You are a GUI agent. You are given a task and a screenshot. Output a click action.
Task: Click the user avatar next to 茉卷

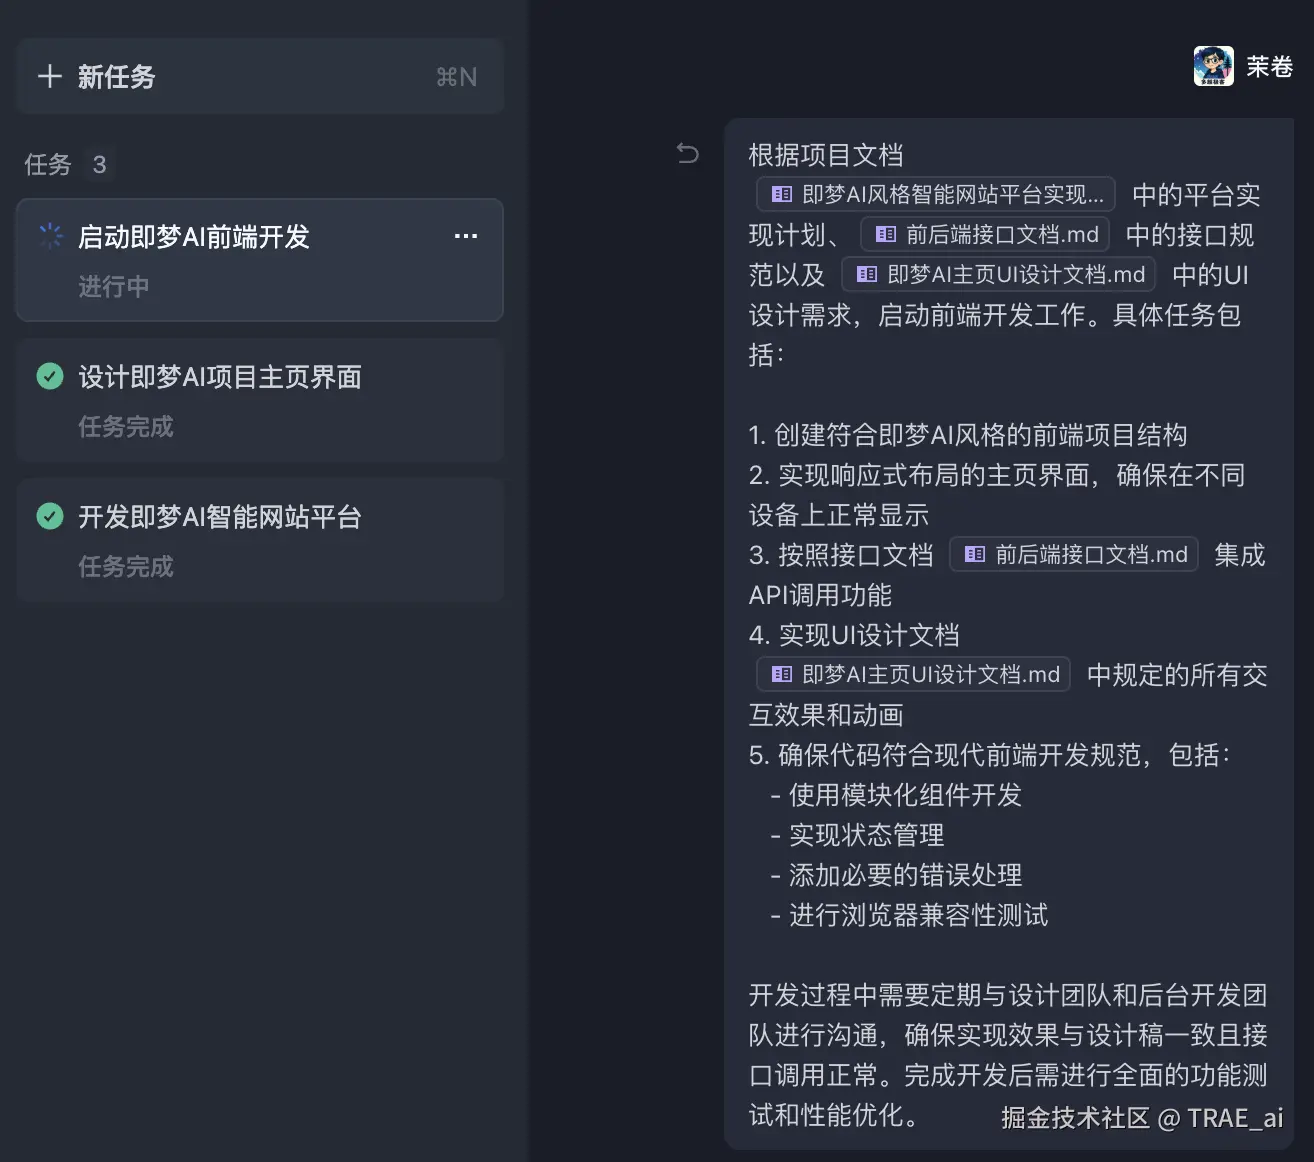pos(1213,67)
